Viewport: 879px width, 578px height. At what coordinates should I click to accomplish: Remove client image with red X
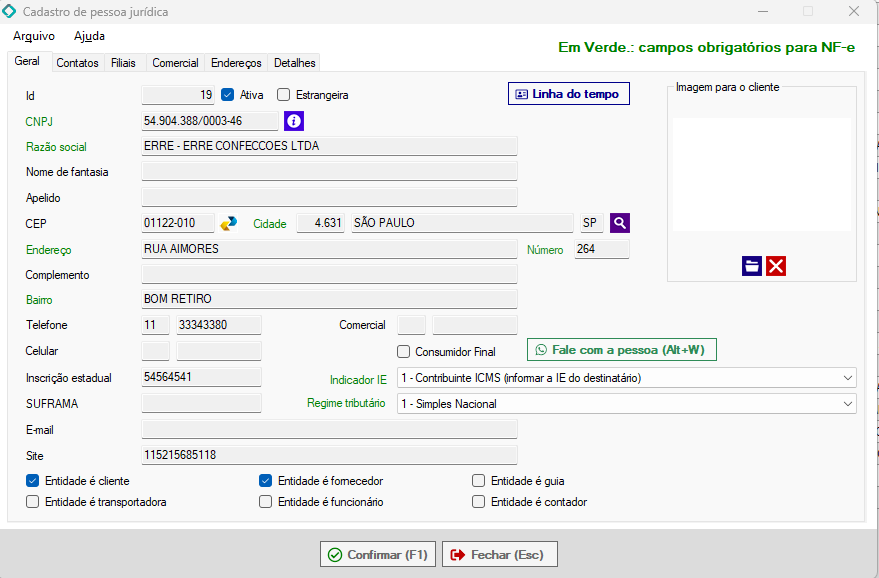click(776, 265)
